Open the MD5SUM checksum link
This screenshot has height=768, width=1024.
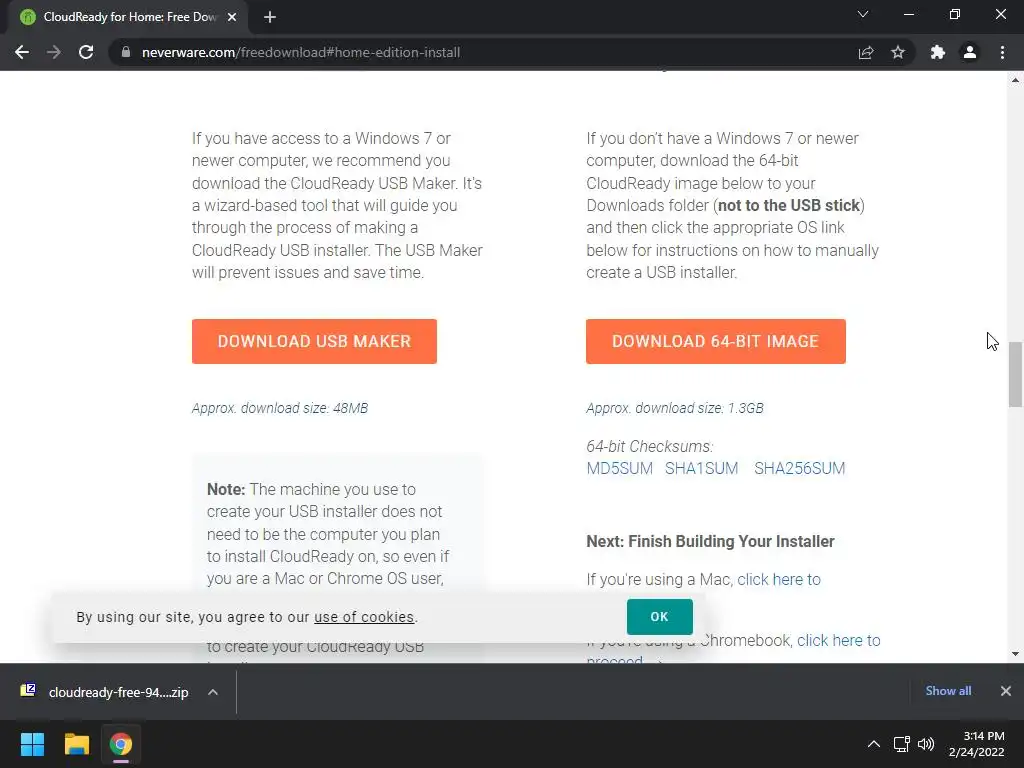pyautogui.click(x=619, y=468)
